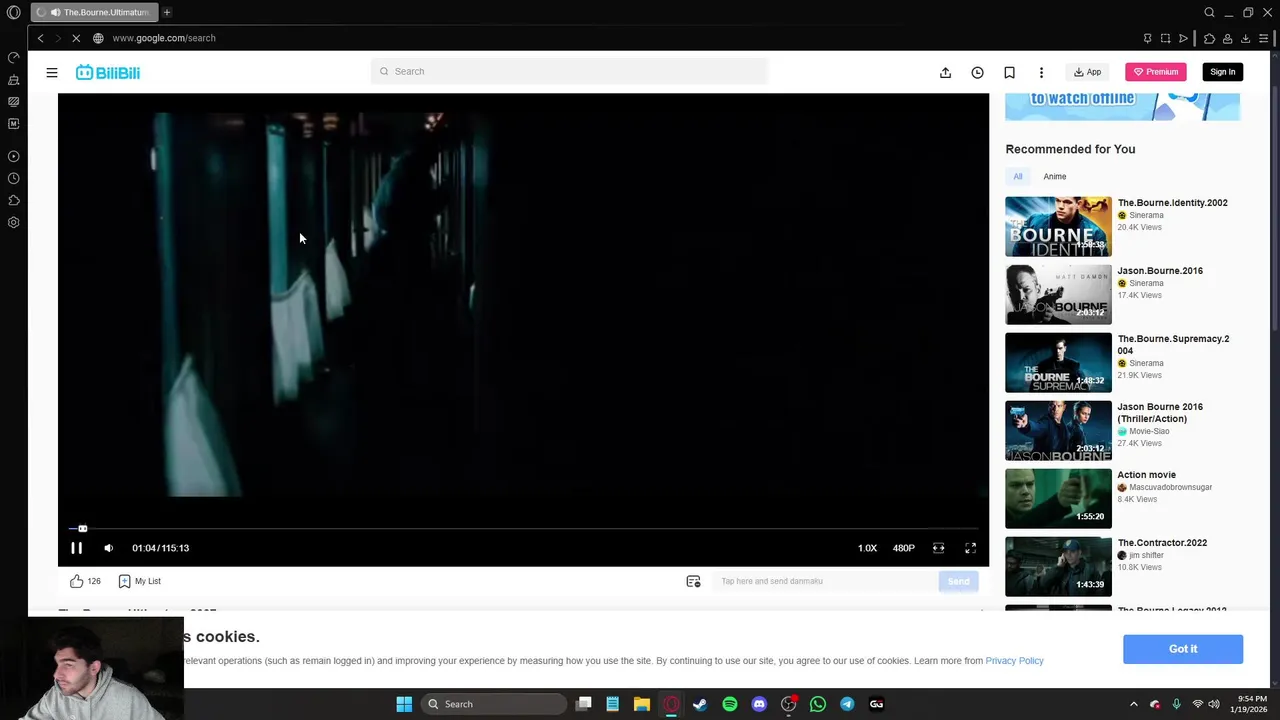Open browser profile account icon
Screen dimensions: 1280x720
[1227, 38]
